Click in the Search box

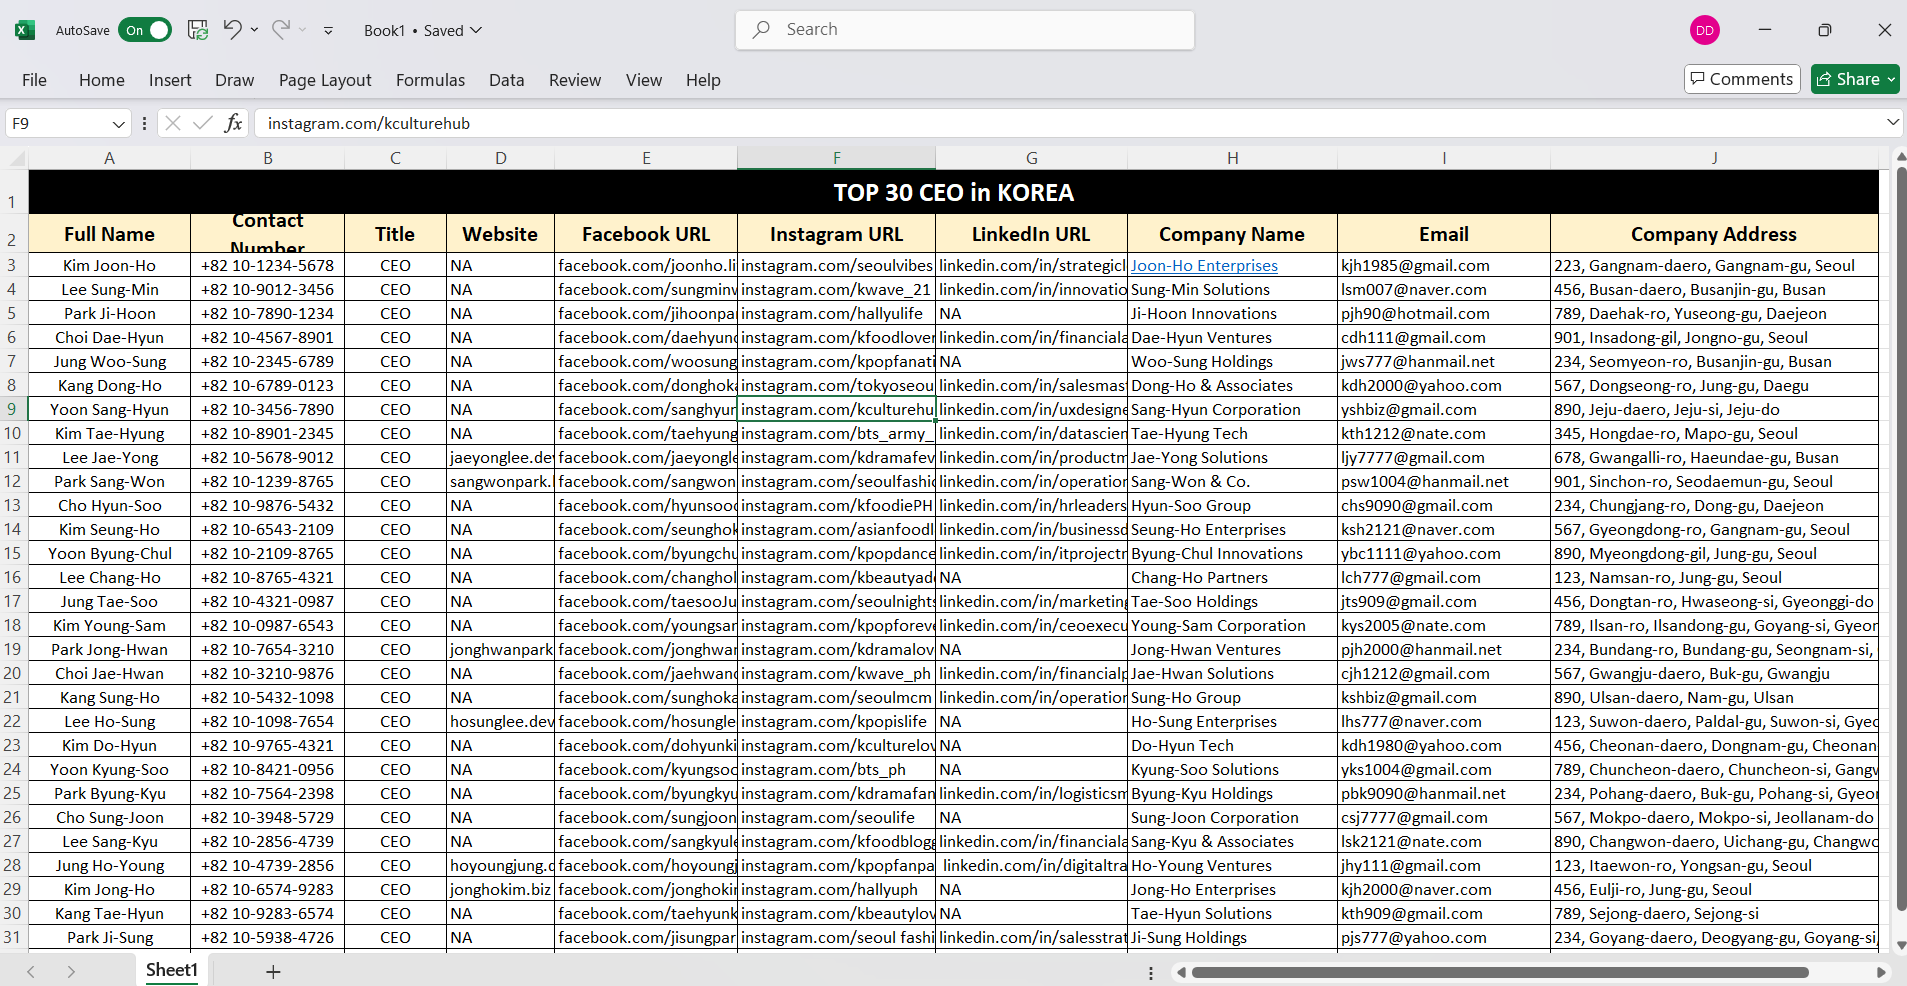pyautogui.click(x=965, y=30)
